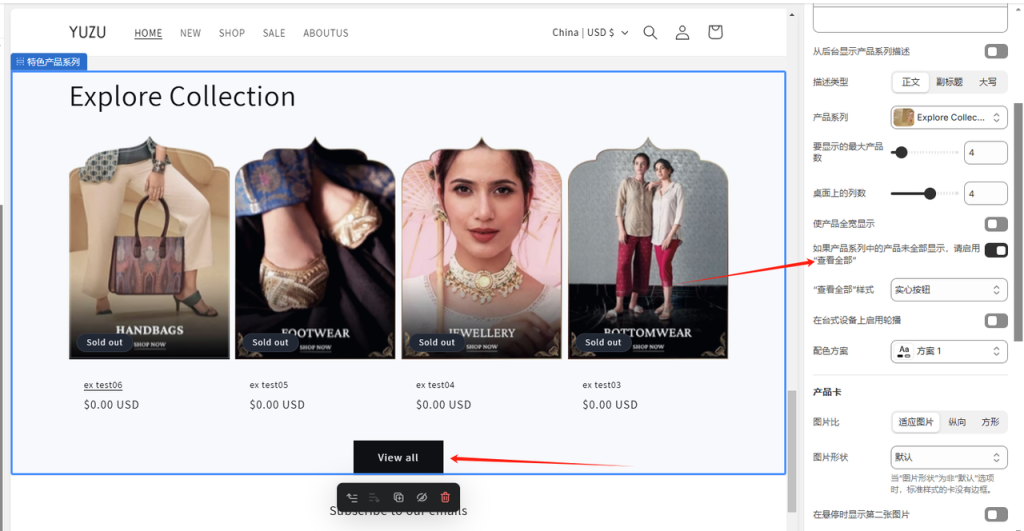Delete the section with red trash icon
The width and height of the screenshot is (1024, 531).
click(x=445, y=497)
